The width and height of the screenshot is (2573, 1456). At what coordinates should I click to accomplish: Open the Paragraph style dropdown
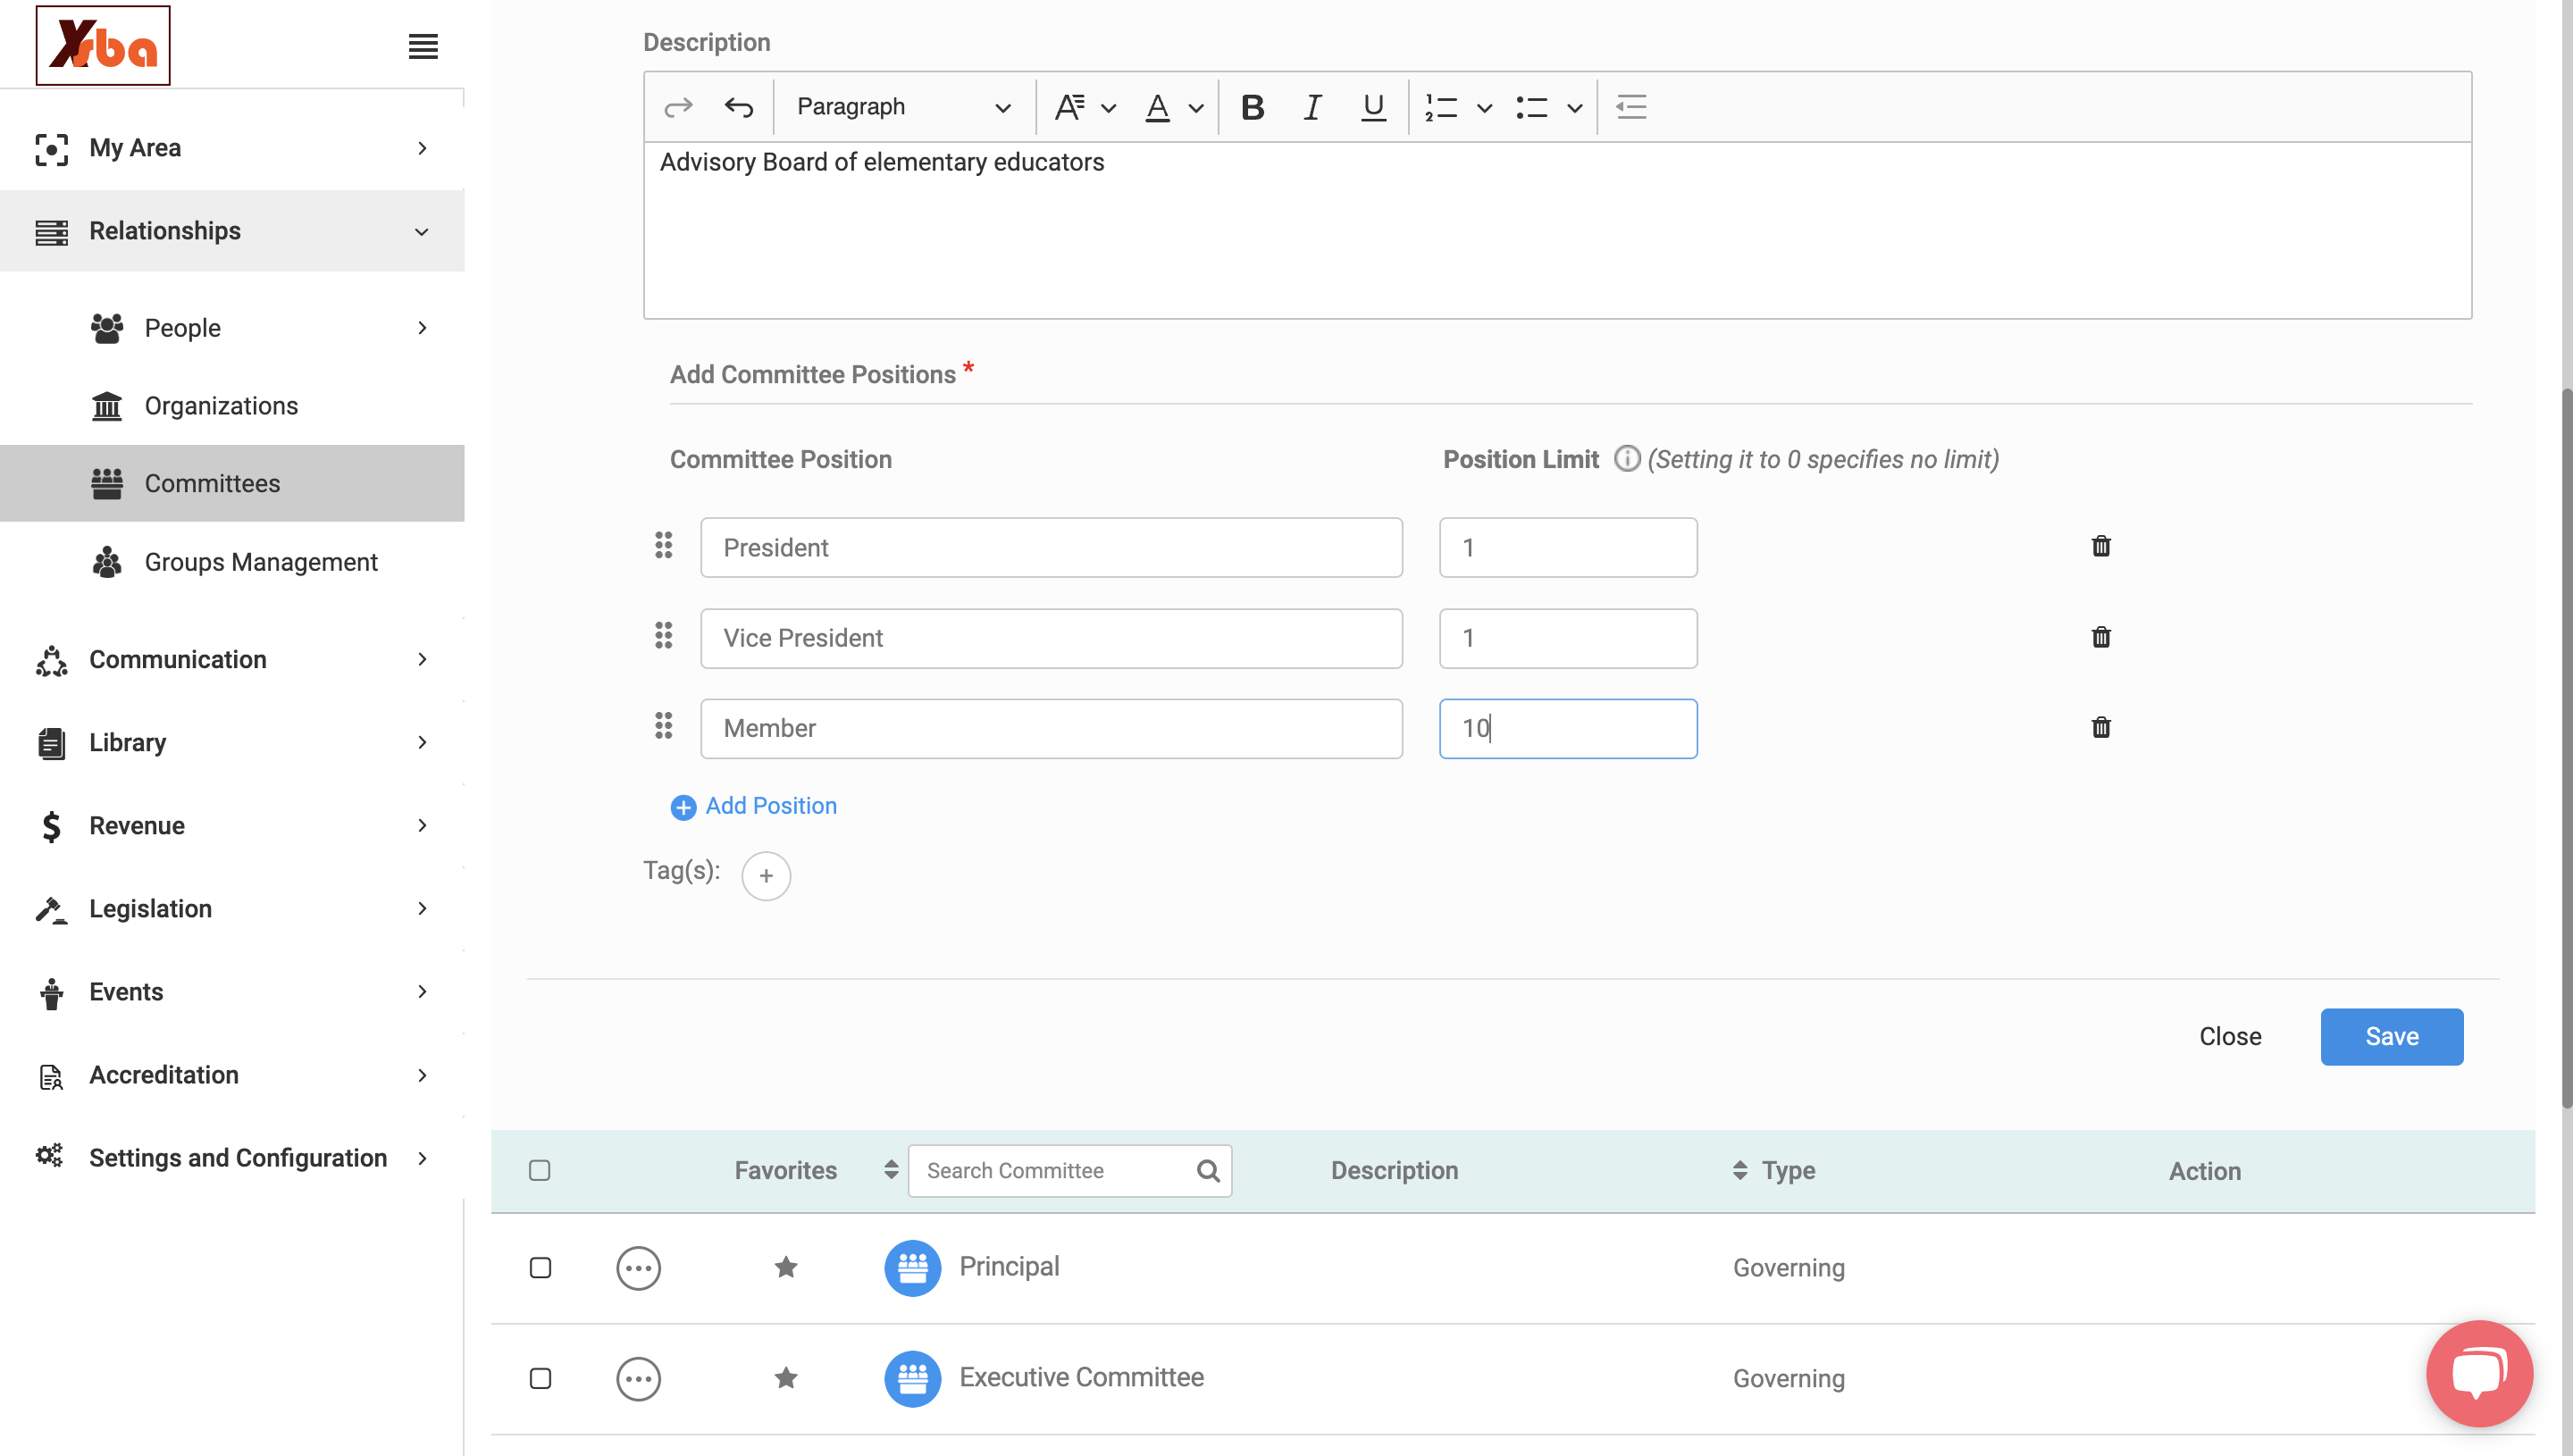(903, 107)
